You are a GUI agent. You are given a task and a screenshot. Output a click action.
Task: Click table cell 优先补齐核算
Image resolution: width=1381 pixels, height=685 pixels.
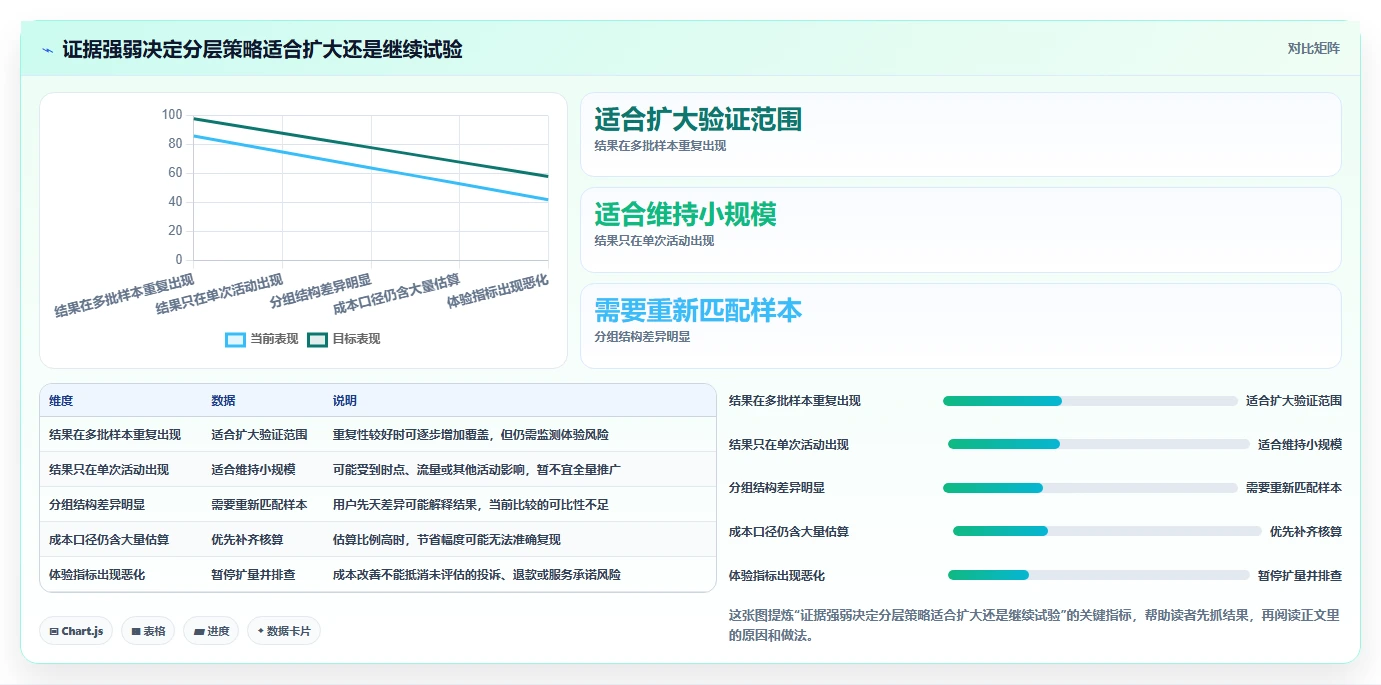pyautogui.click(x=247, y=540)
